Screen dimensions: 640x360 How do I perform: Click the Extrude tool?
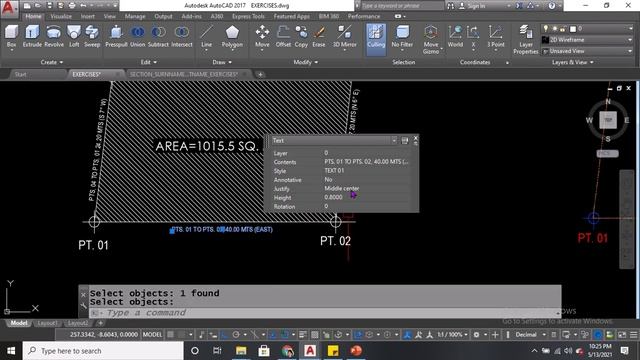click(x=32, y=36)
